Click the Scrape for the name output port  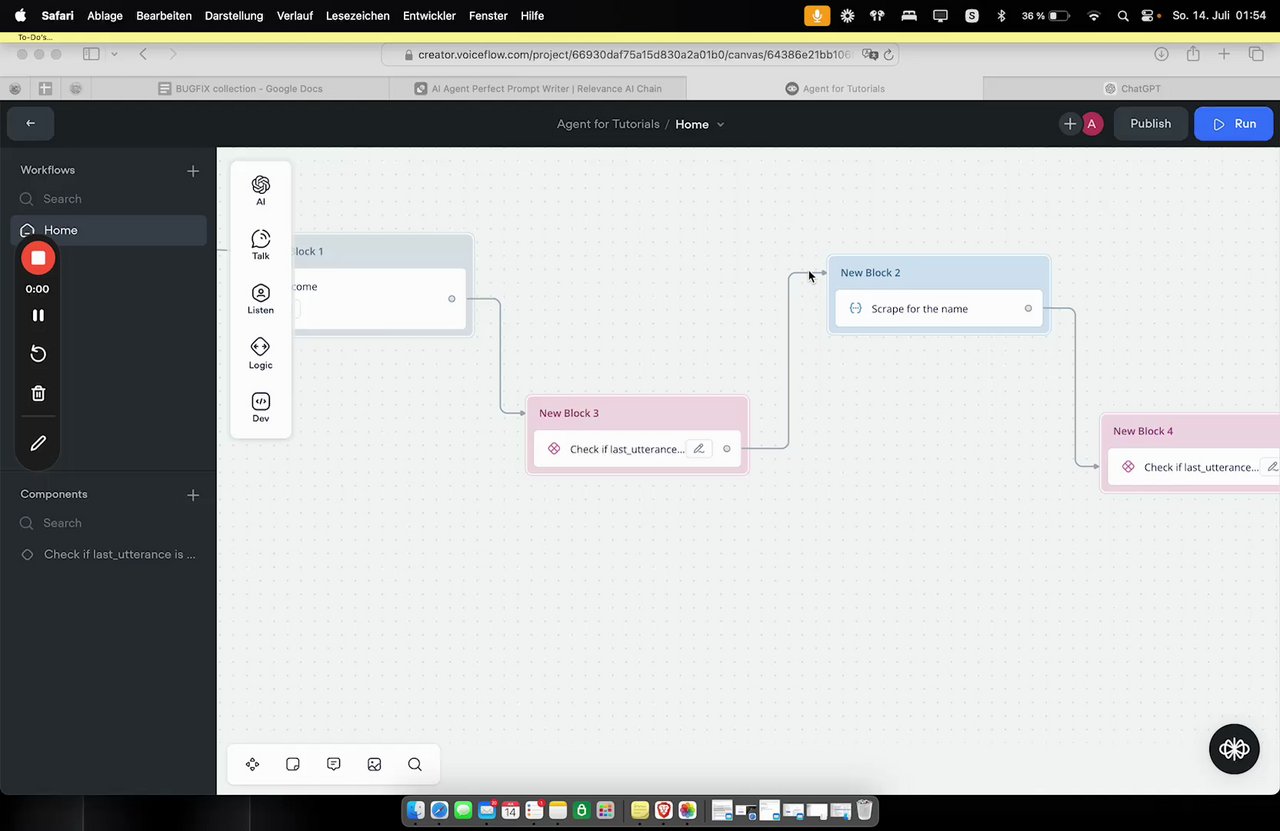[1028, 308]
